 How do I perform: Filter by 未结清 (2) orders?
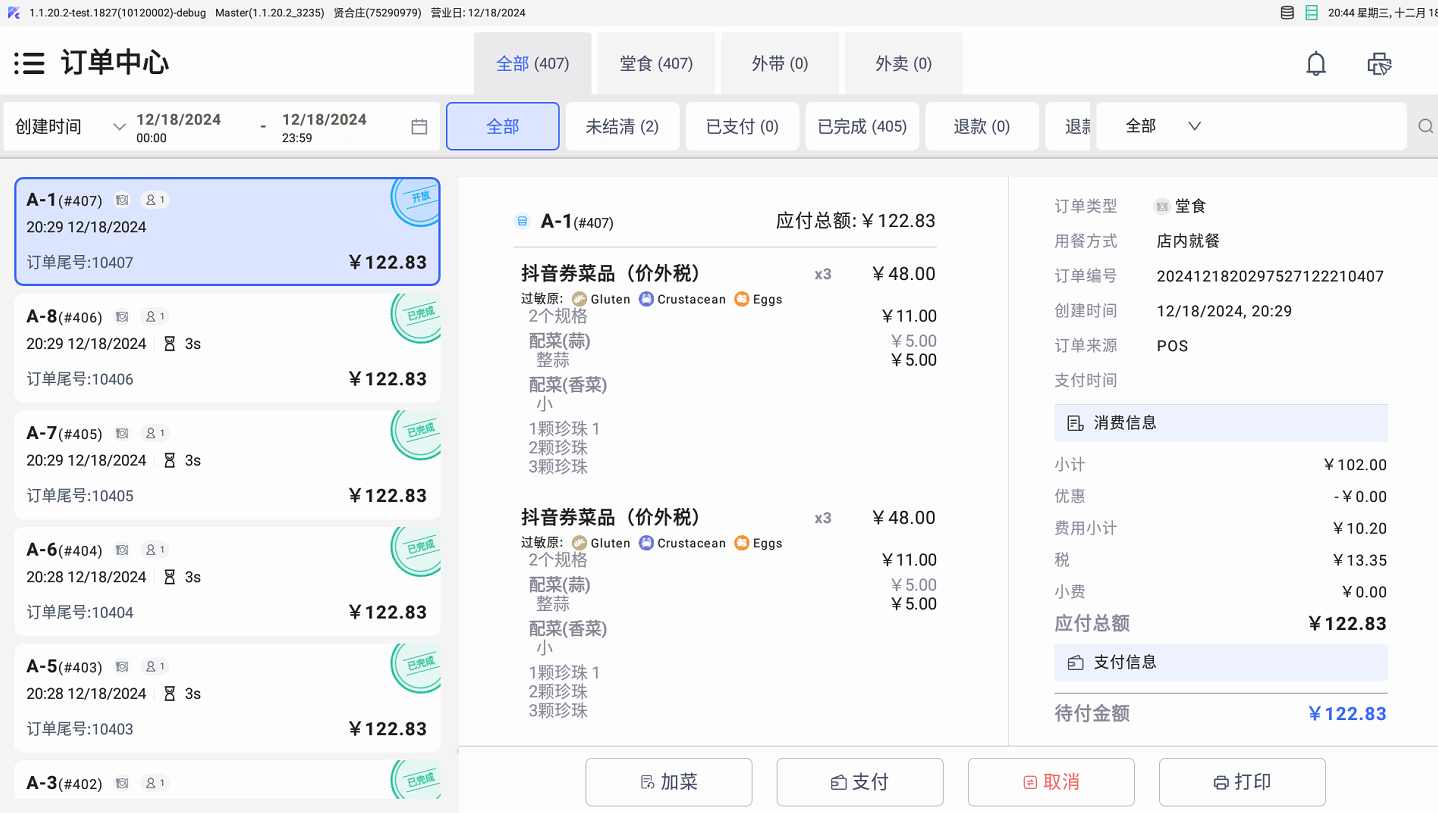coord(622,127)
